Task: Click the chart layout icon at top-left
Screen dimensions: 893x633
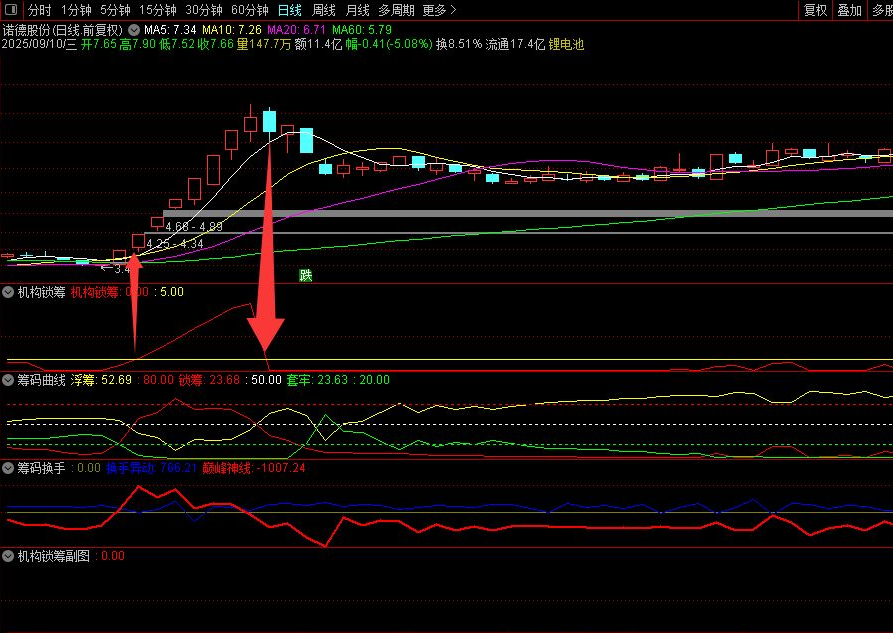Action: 12,10
